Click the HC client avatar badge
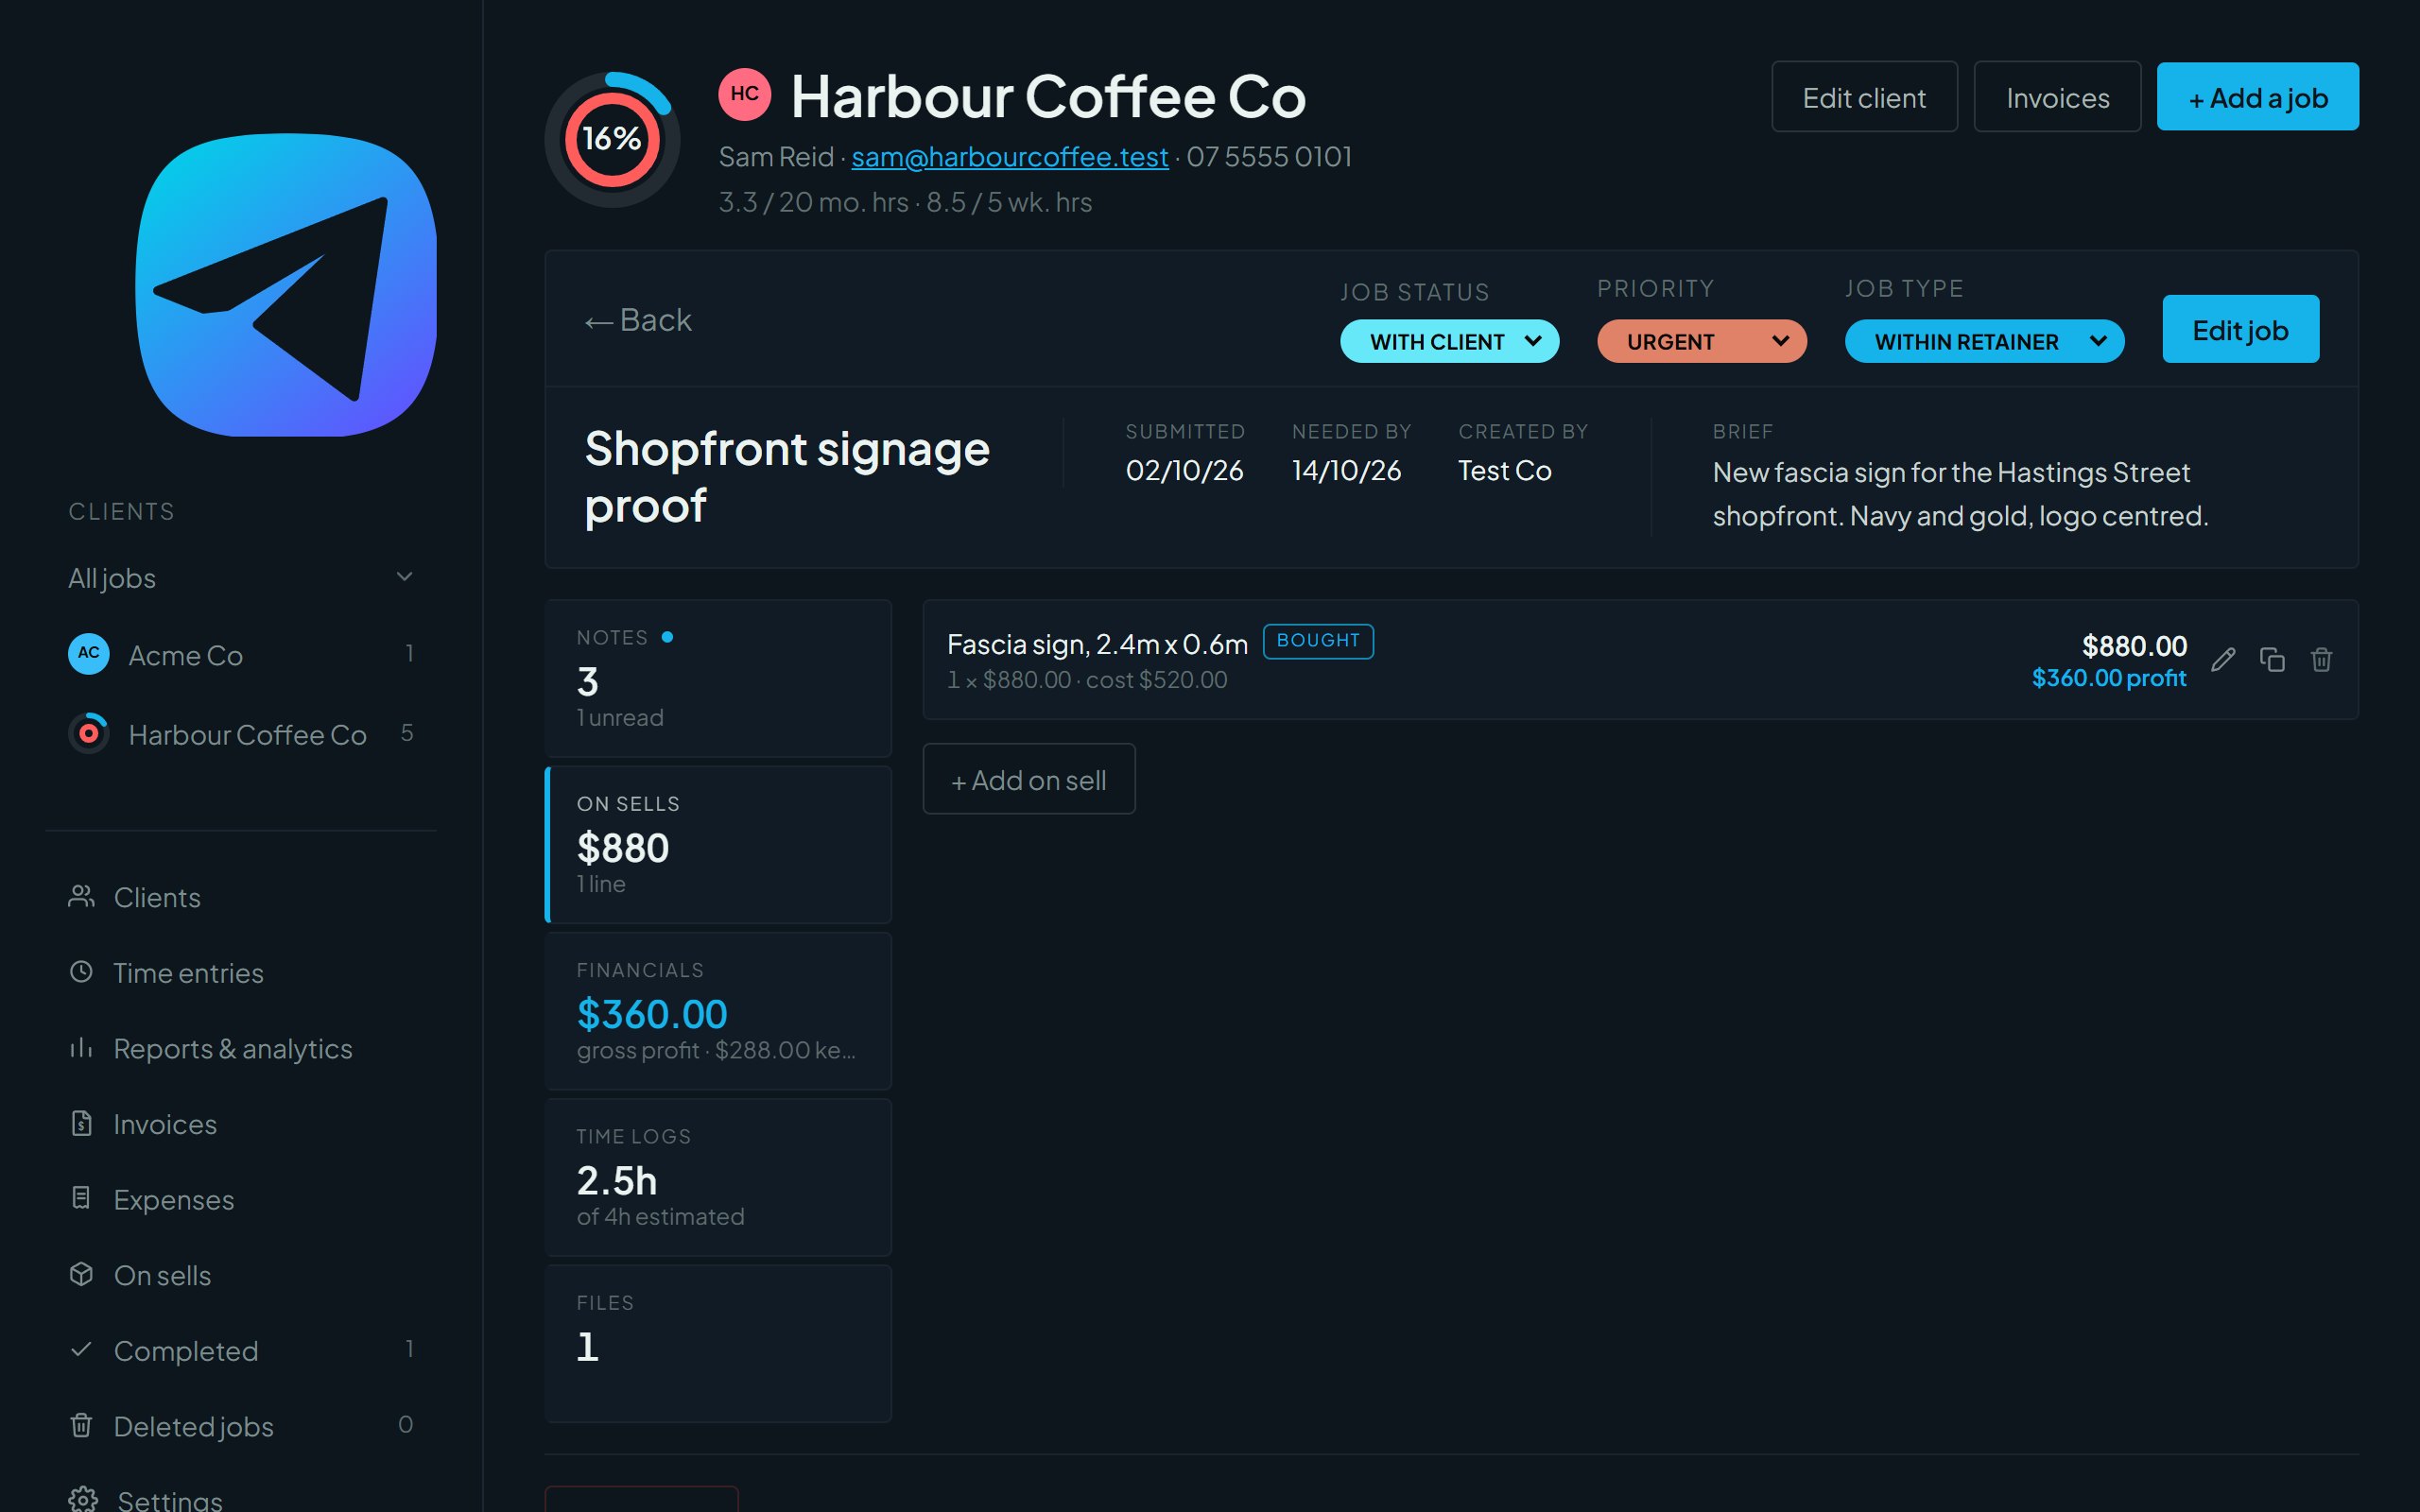This screenshot has height=1512, width=2420. 744,94
